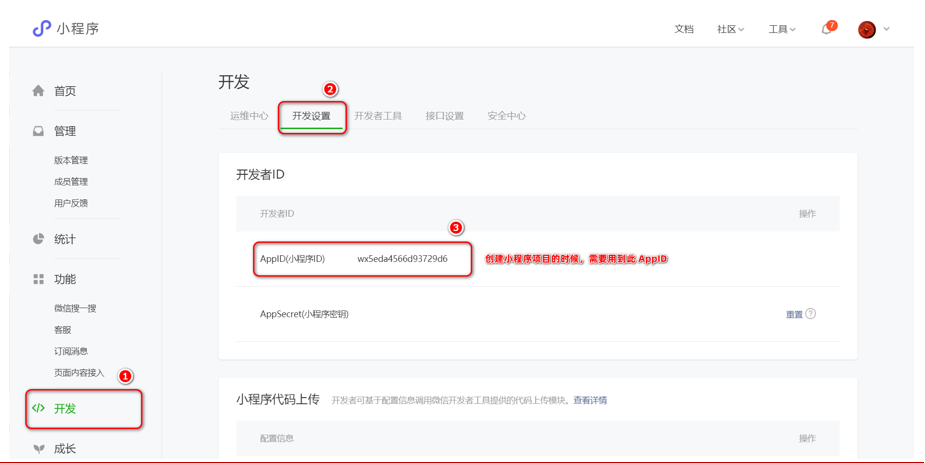Open the user avatar menu
Image resolution: width=925 pixels, height=463 pixels.
(867, 30)
